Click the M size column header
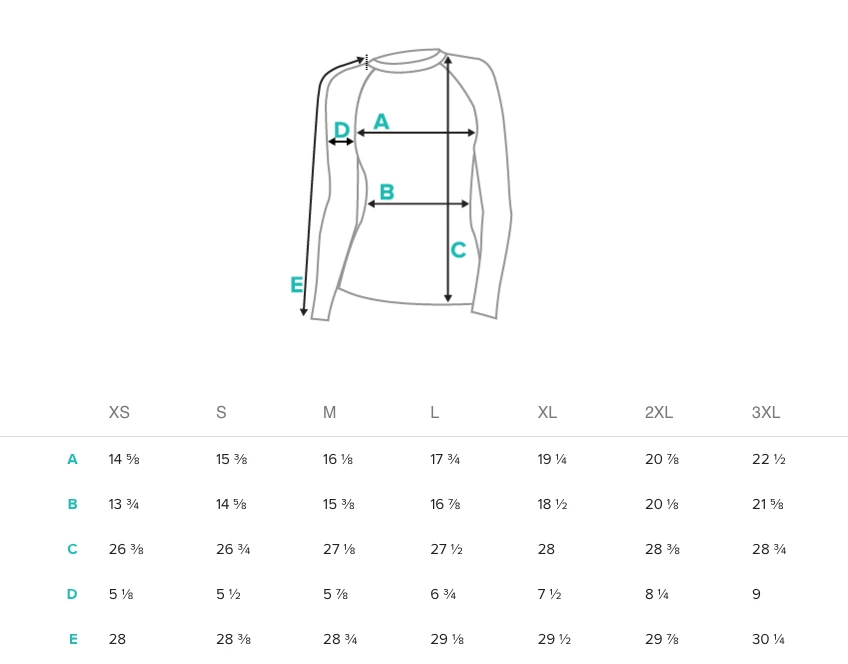This screenshot has width=848, height=664. click(329, 412)
